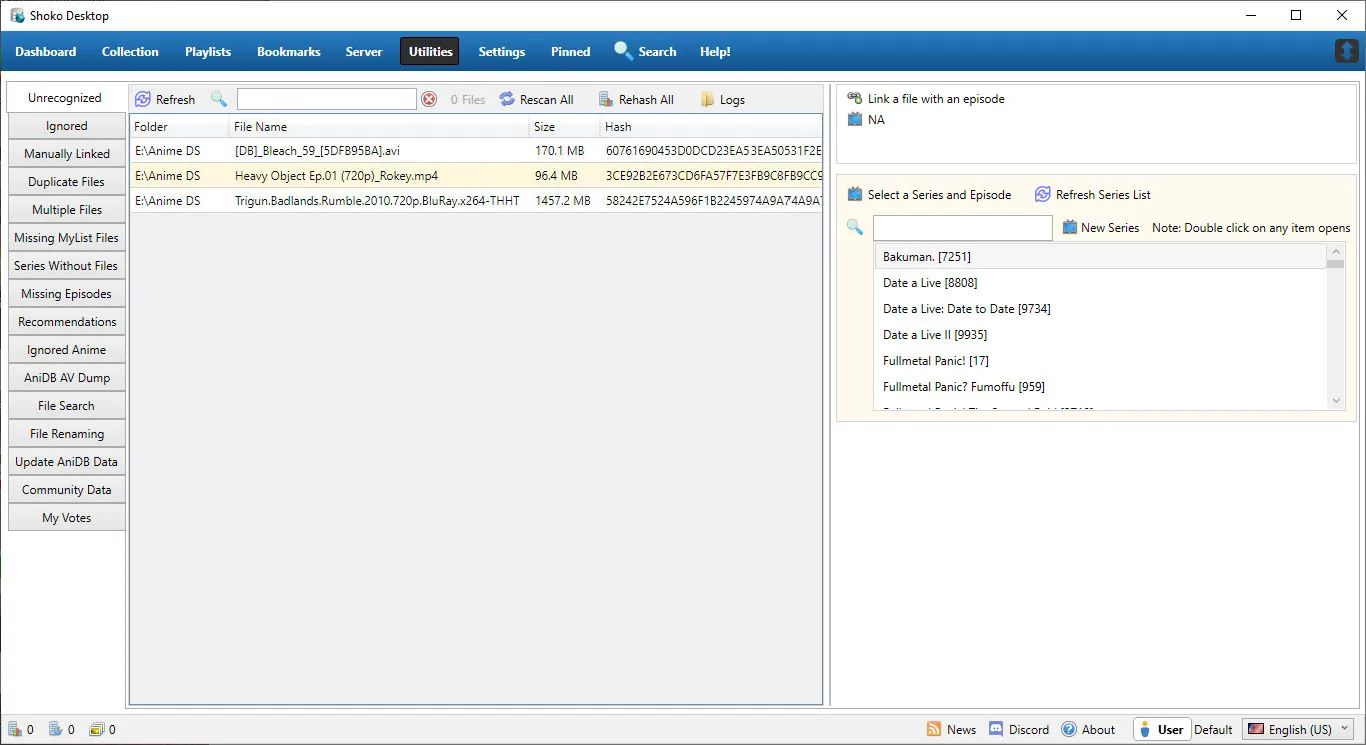The image size is (1366, 745).
Task: Sort by the File Name column header
Action: point(379,127)
